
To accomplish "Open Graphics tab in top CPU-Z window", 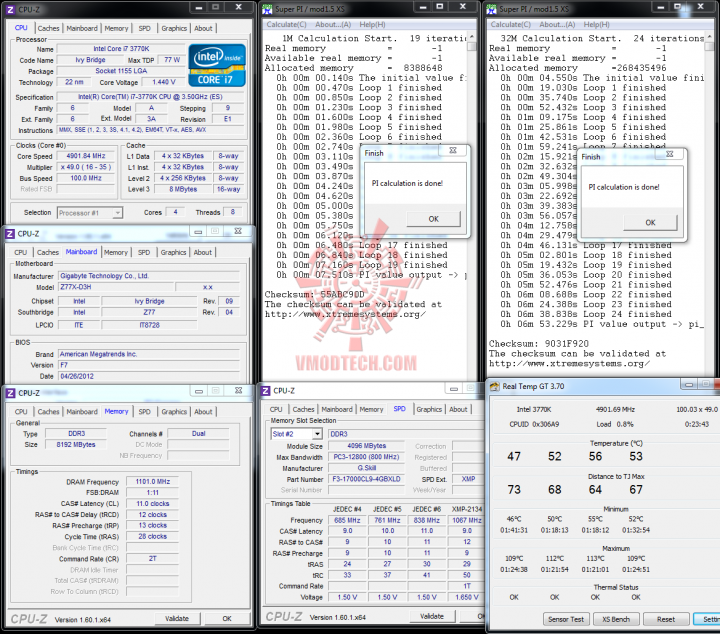I will pyautogui.click(x=174, y=28).
